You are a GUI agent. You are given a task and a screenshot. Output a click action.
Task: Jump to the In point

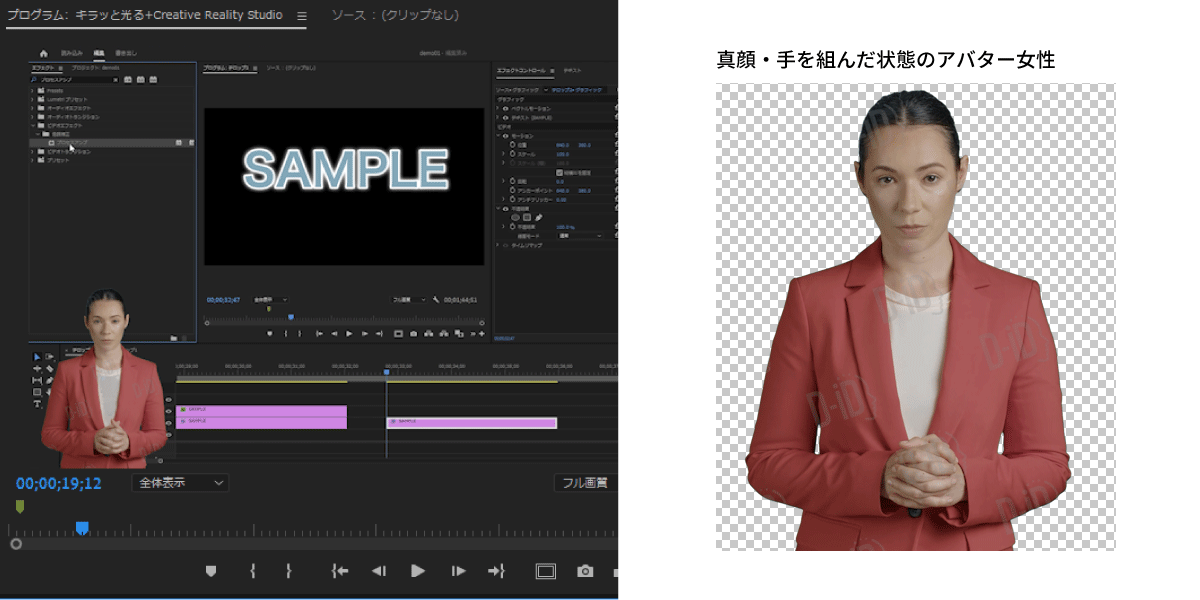click(x=340, y=571)
